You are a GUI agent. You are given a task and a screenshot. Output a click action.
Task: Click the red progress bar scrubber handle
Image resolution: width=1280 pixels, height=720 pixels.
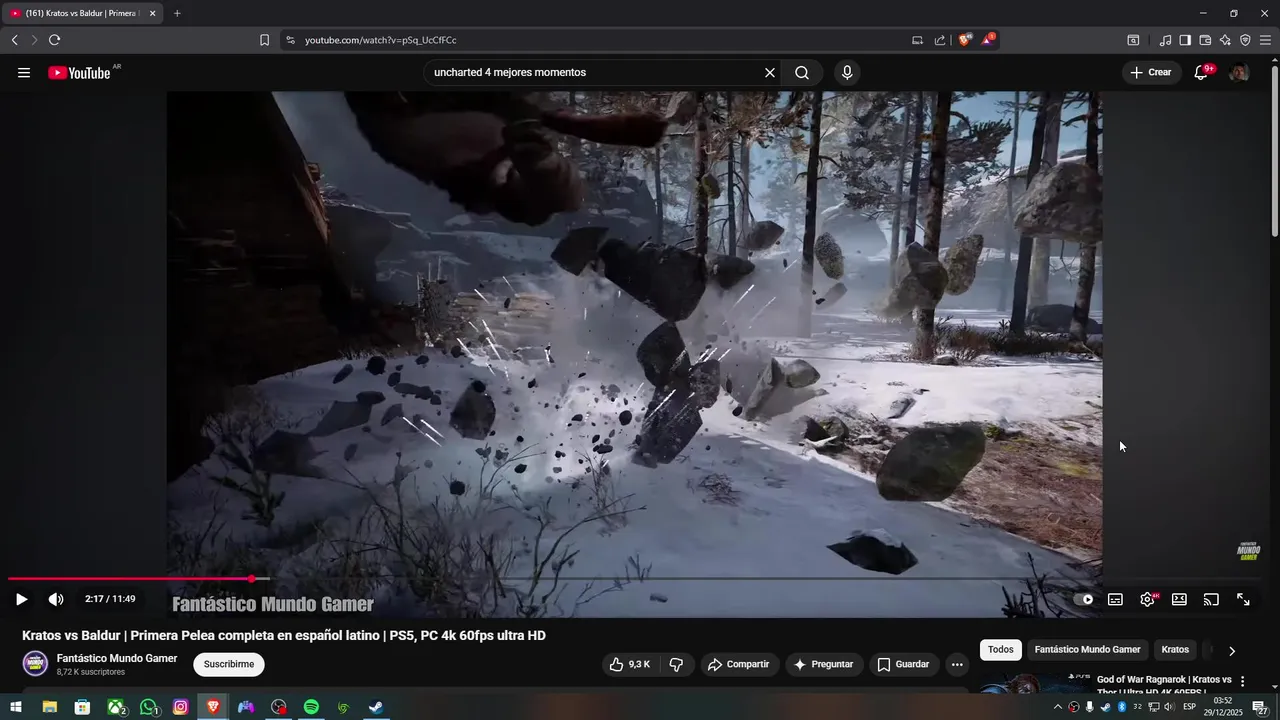coord(252,579)
